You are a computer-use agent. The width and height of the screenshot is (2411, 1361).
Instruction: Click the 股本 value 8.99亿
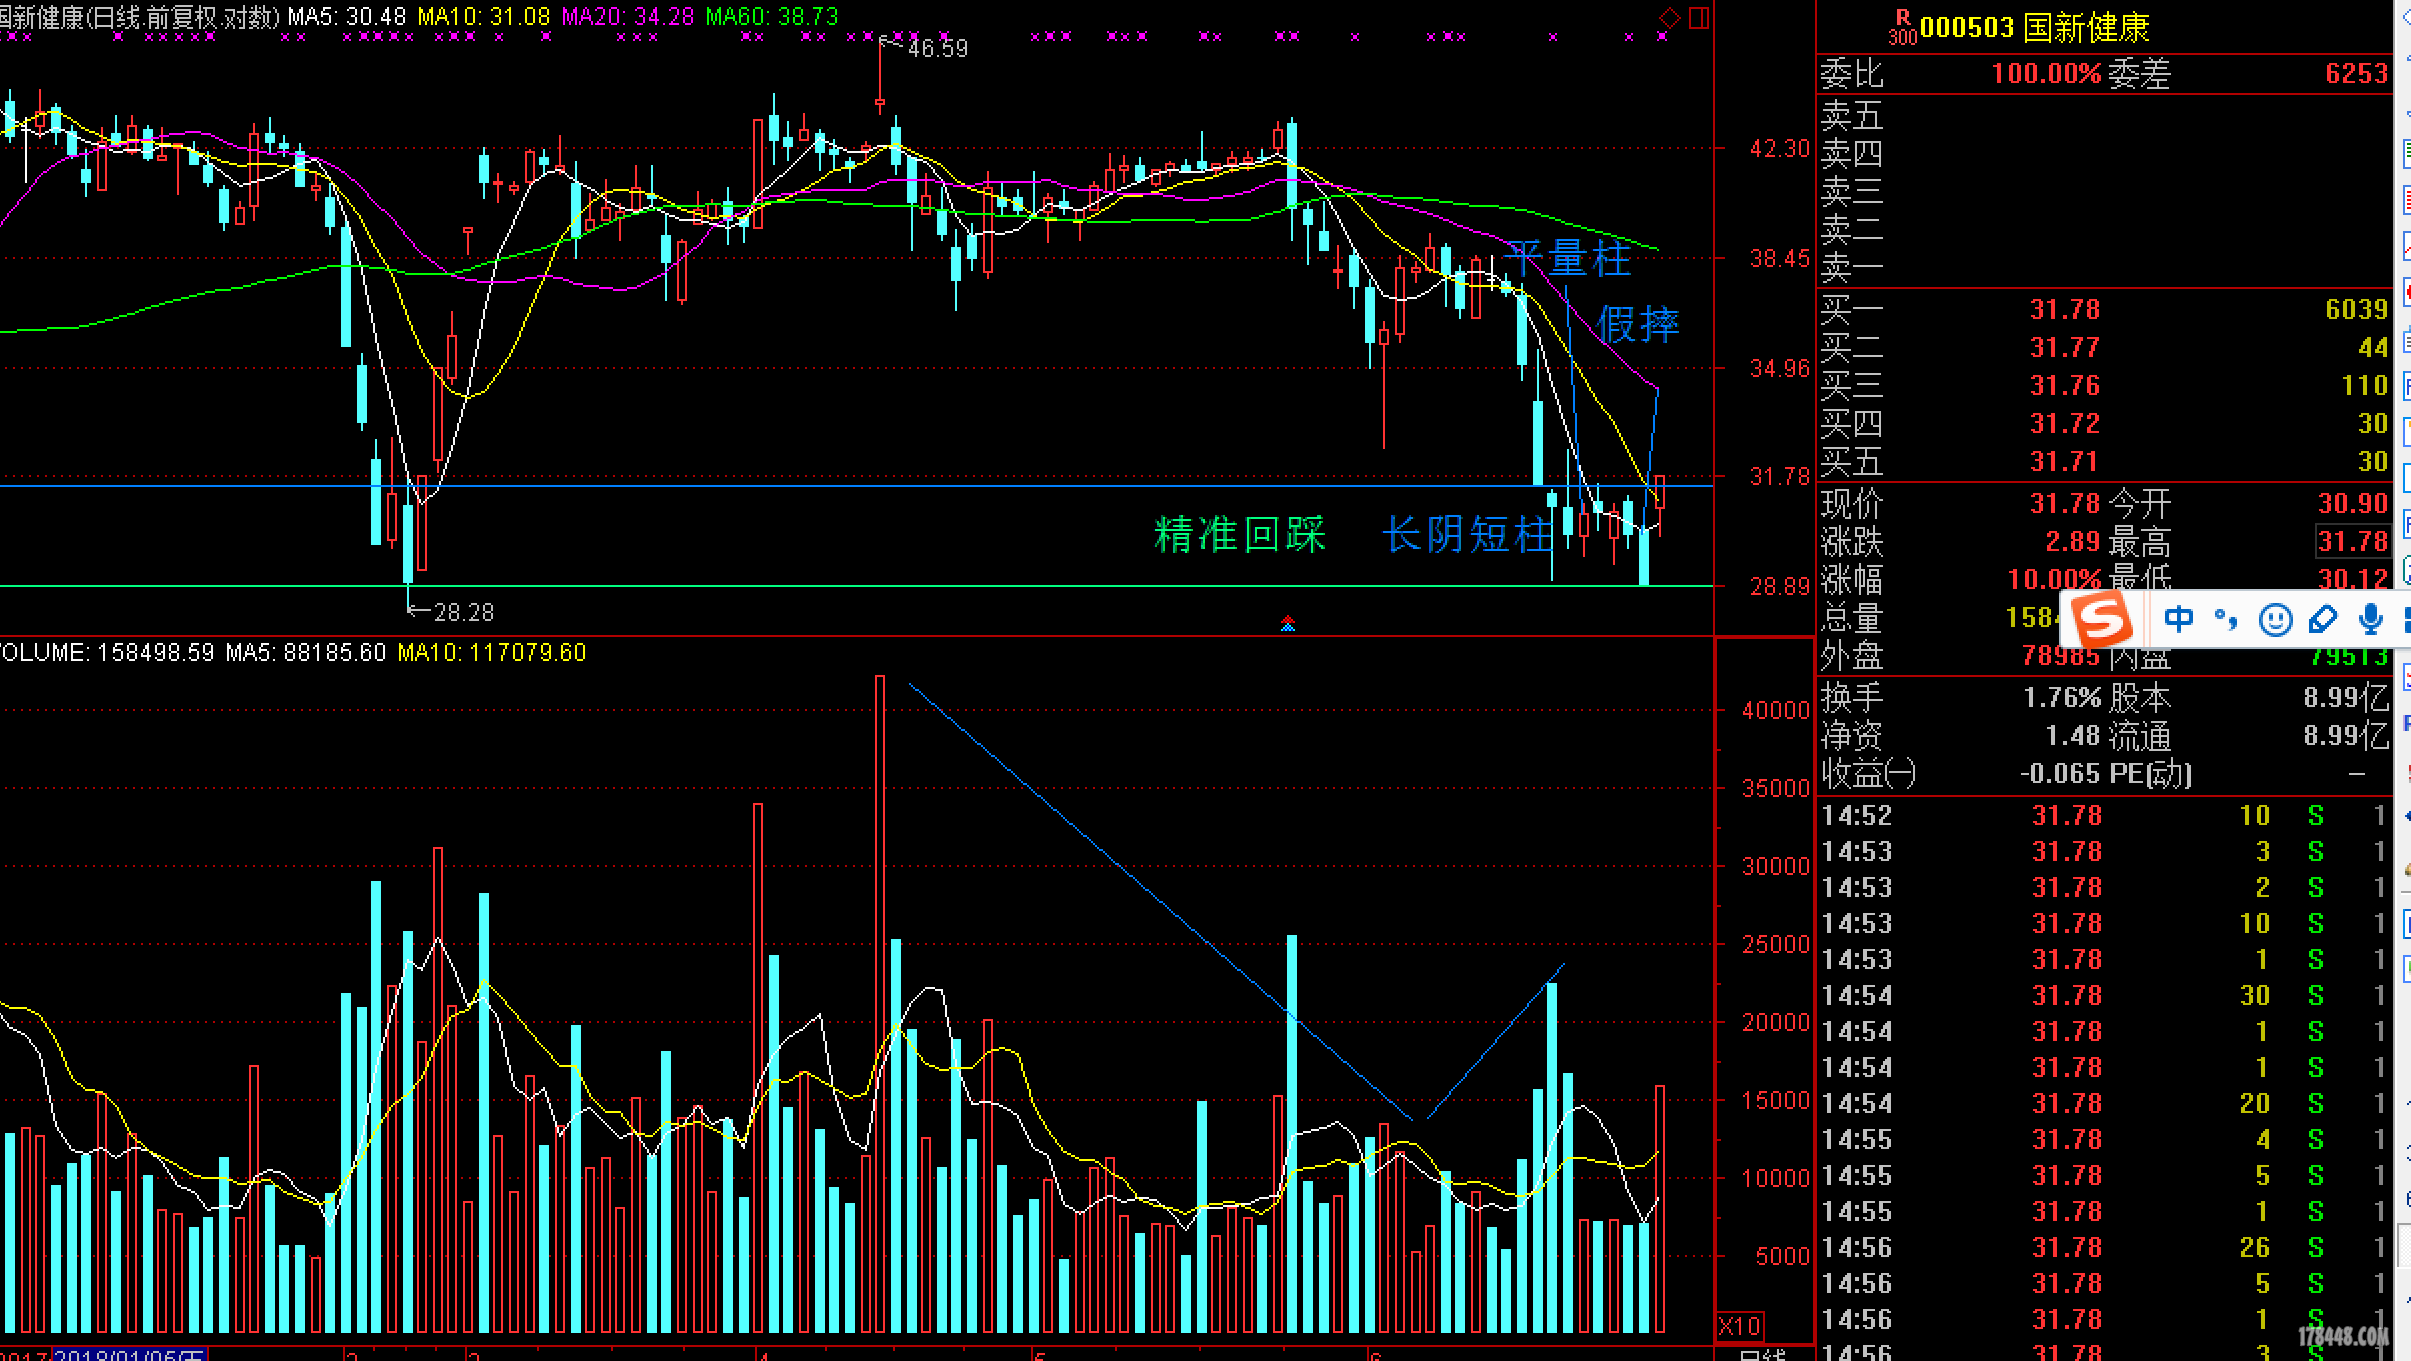click(2346, 697)
